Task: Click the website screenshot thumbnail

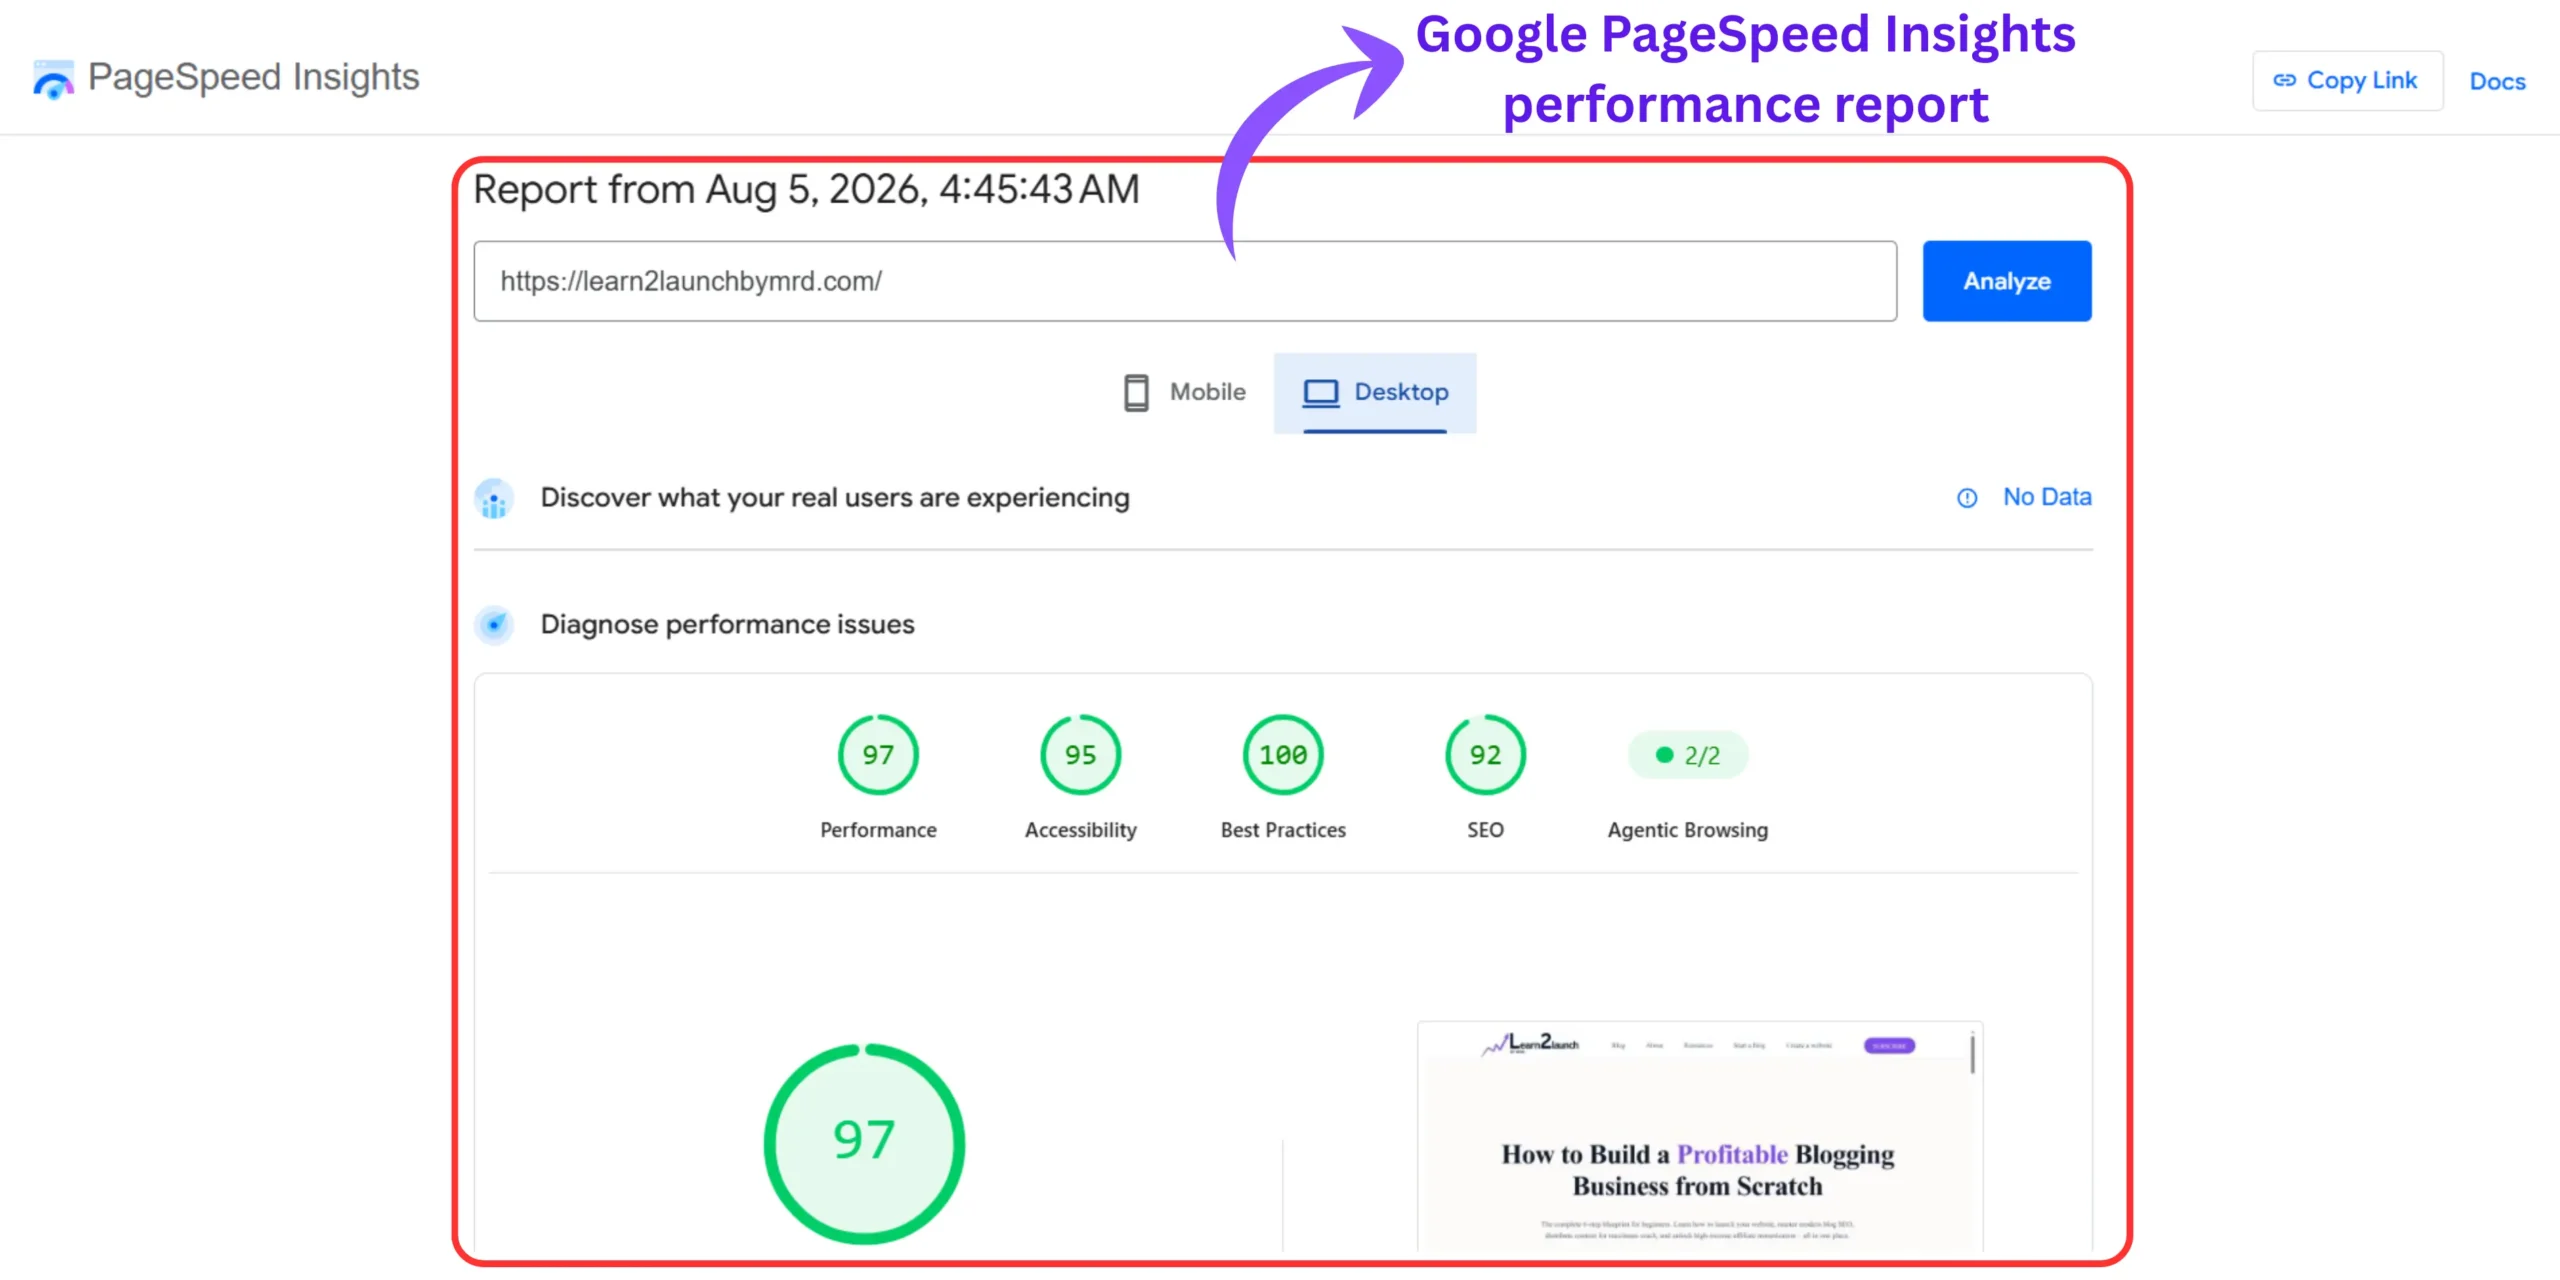Action: pos(1700,1136)
